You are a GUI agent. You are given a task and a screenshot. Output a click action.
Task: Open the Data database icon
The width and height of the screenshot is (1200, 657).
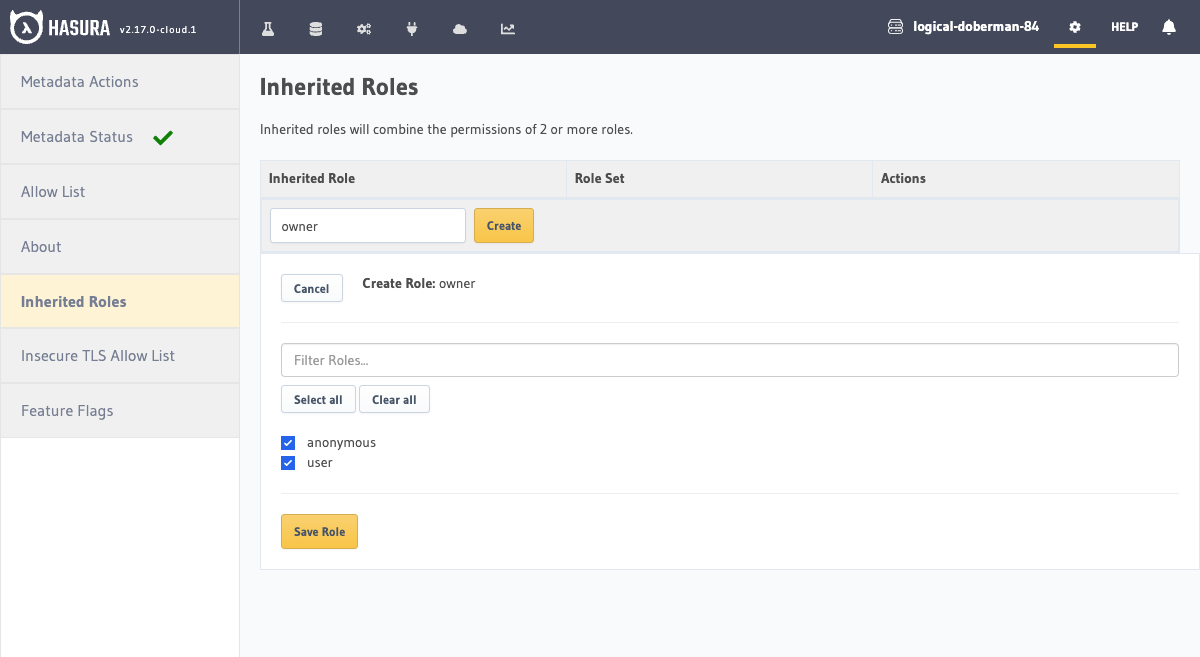316,28
